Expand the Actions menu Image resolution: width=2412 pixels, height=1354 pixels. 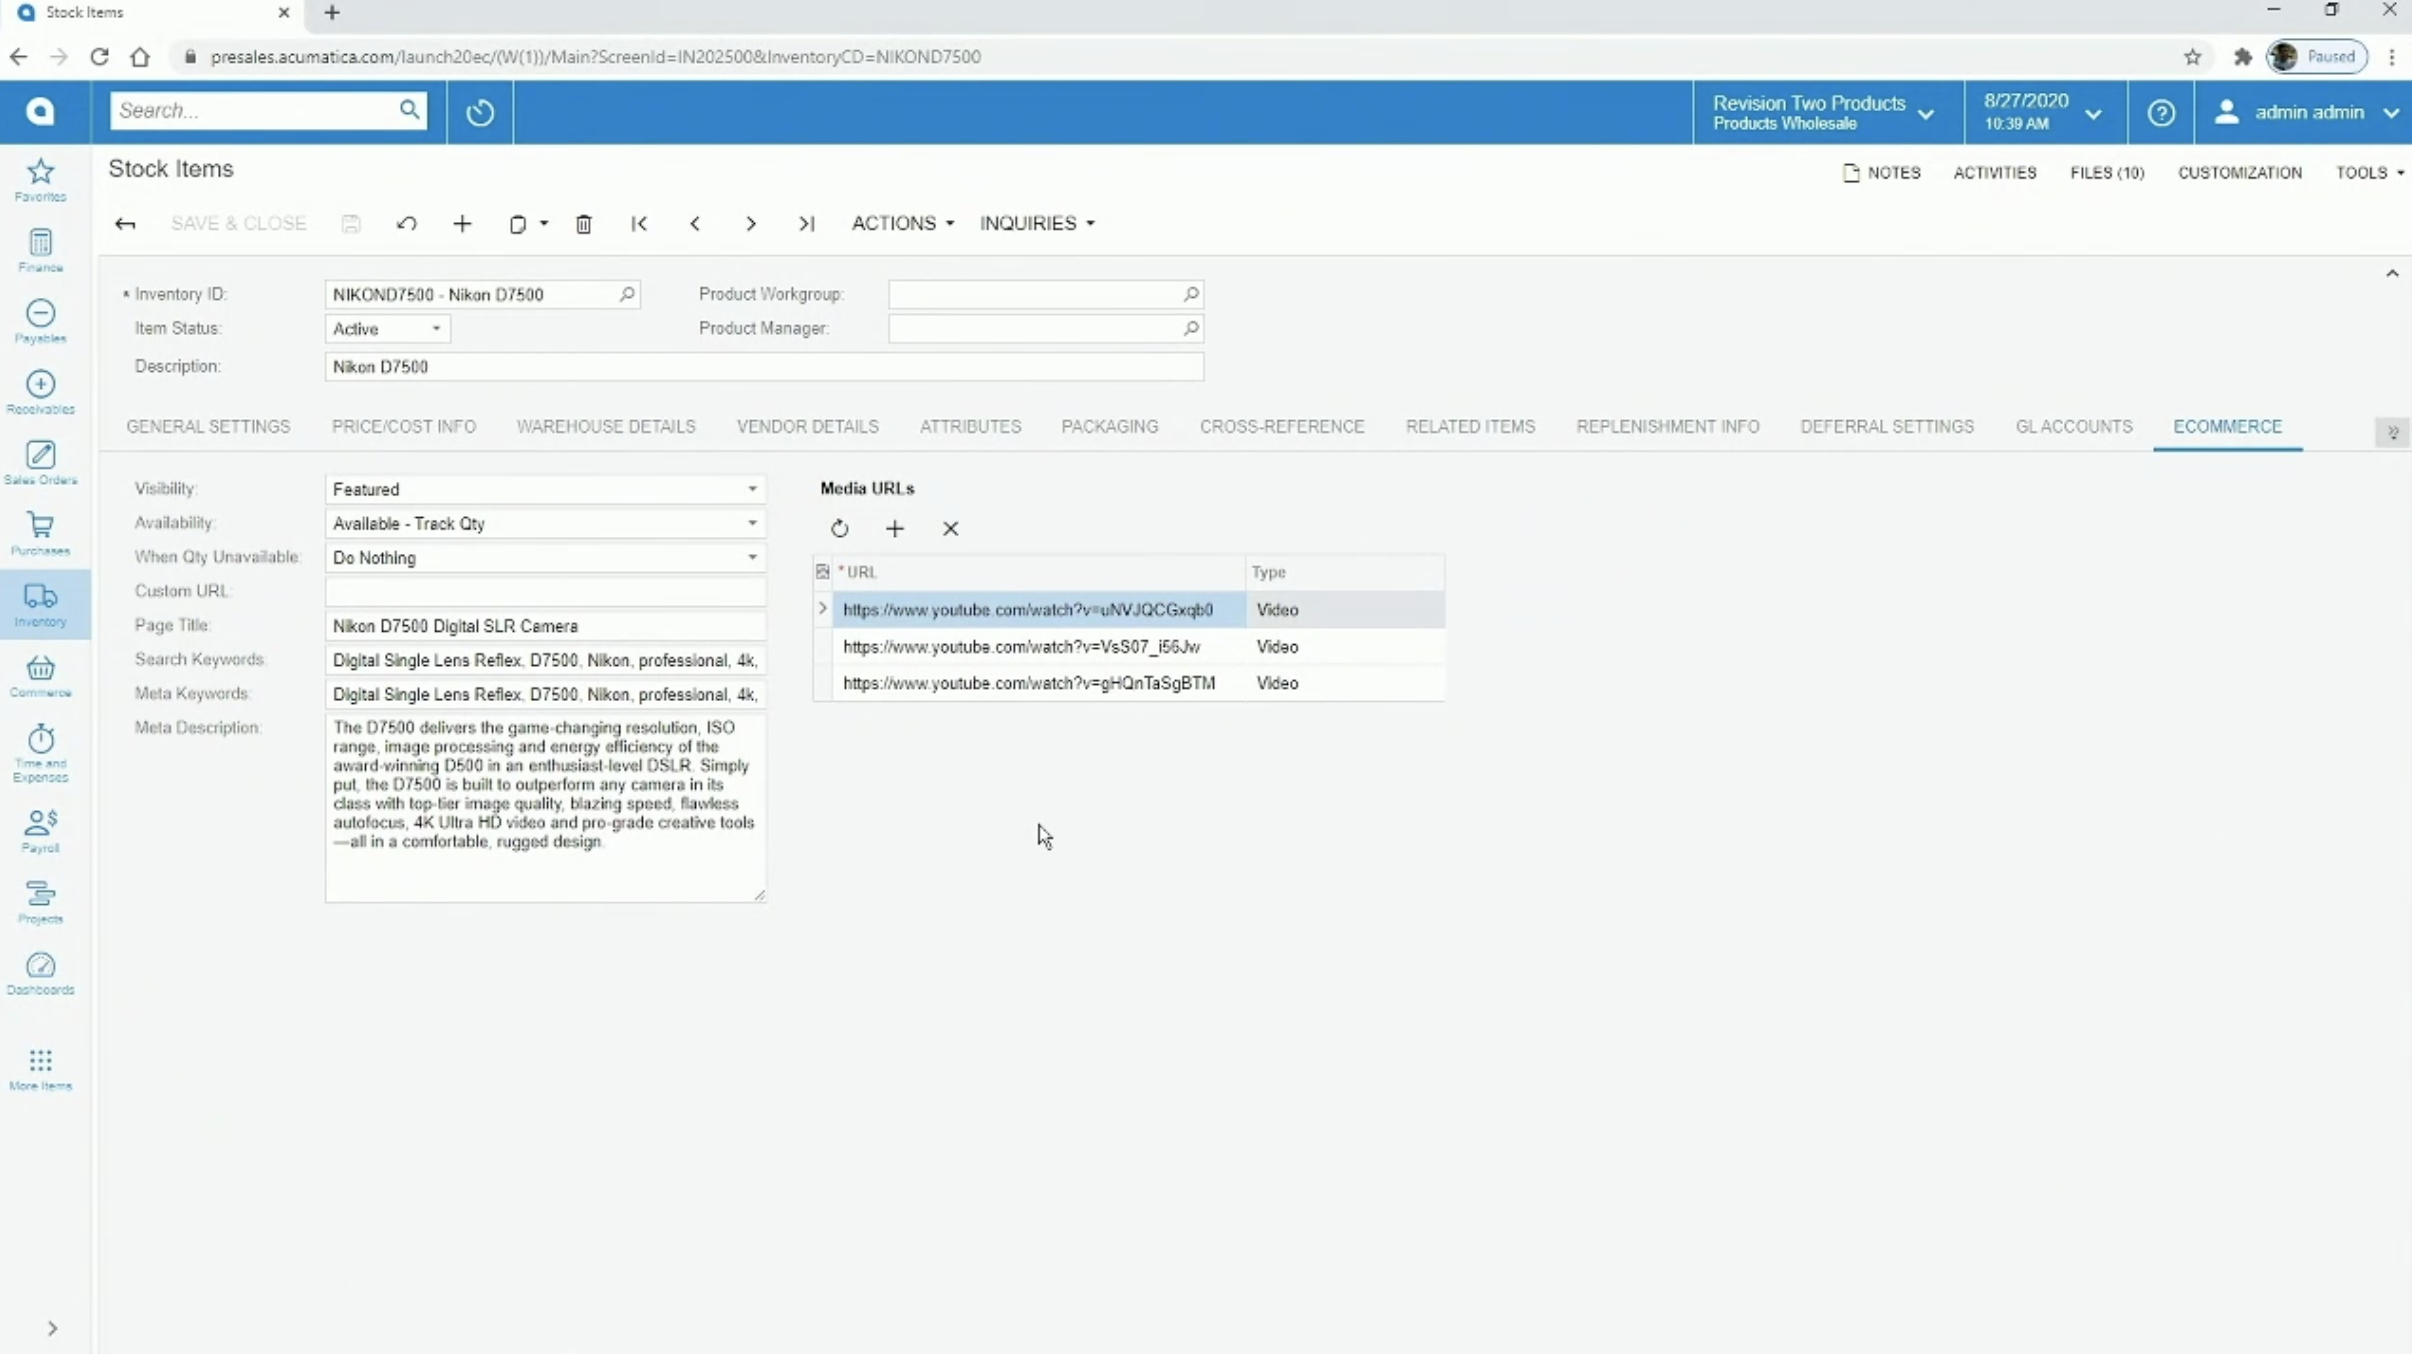coord(902,224)
